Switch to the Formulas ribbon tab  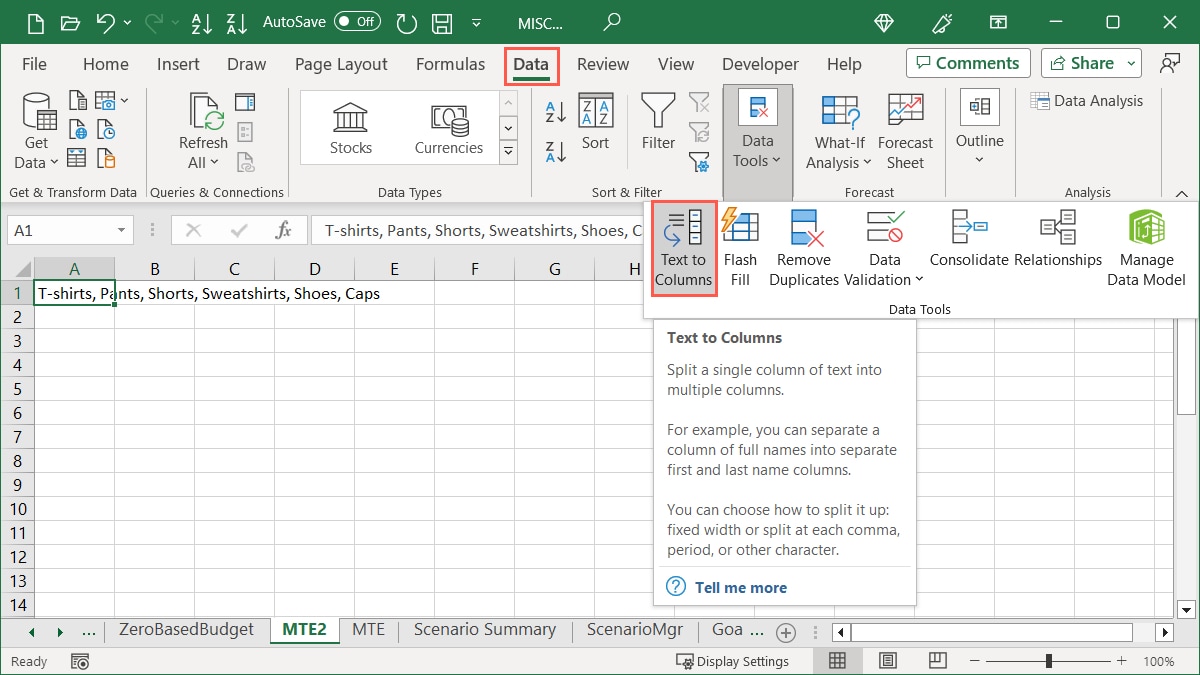pos(450,63)
